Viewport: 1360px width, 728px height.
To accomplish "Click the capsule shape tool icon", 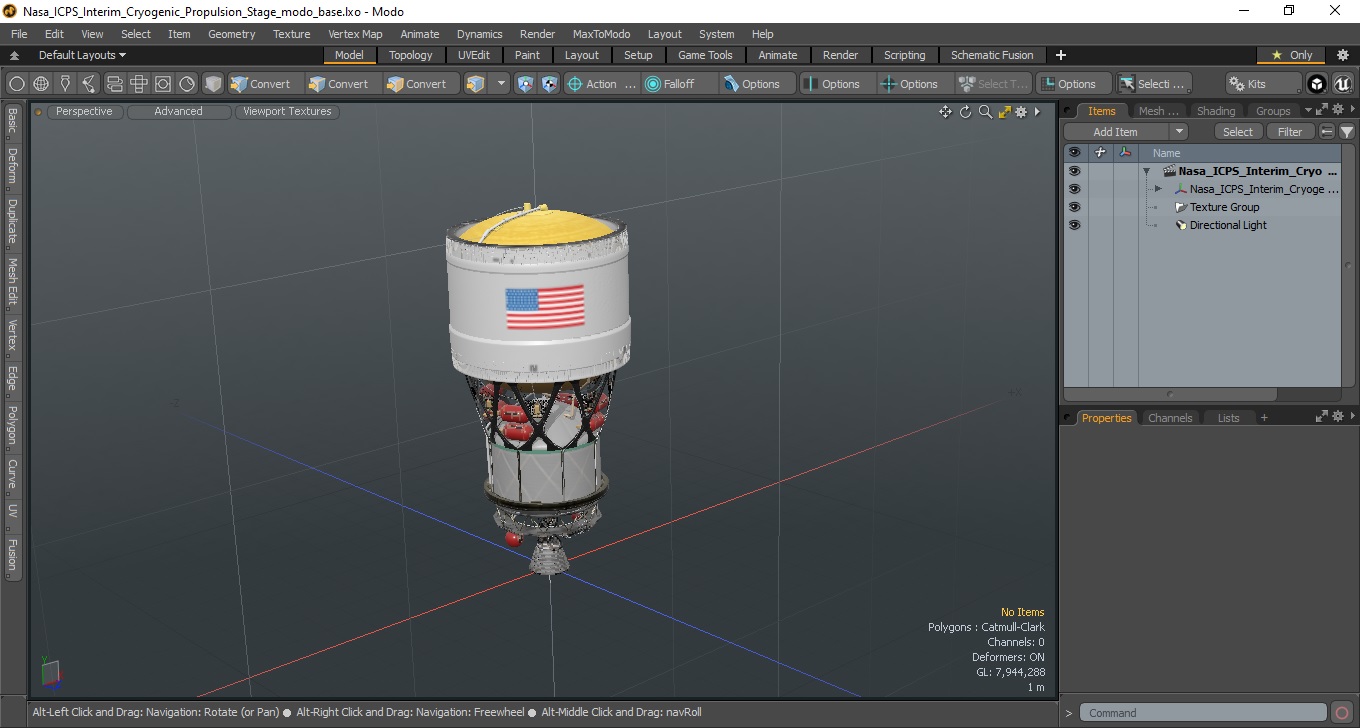I will [x=114, y=84].
